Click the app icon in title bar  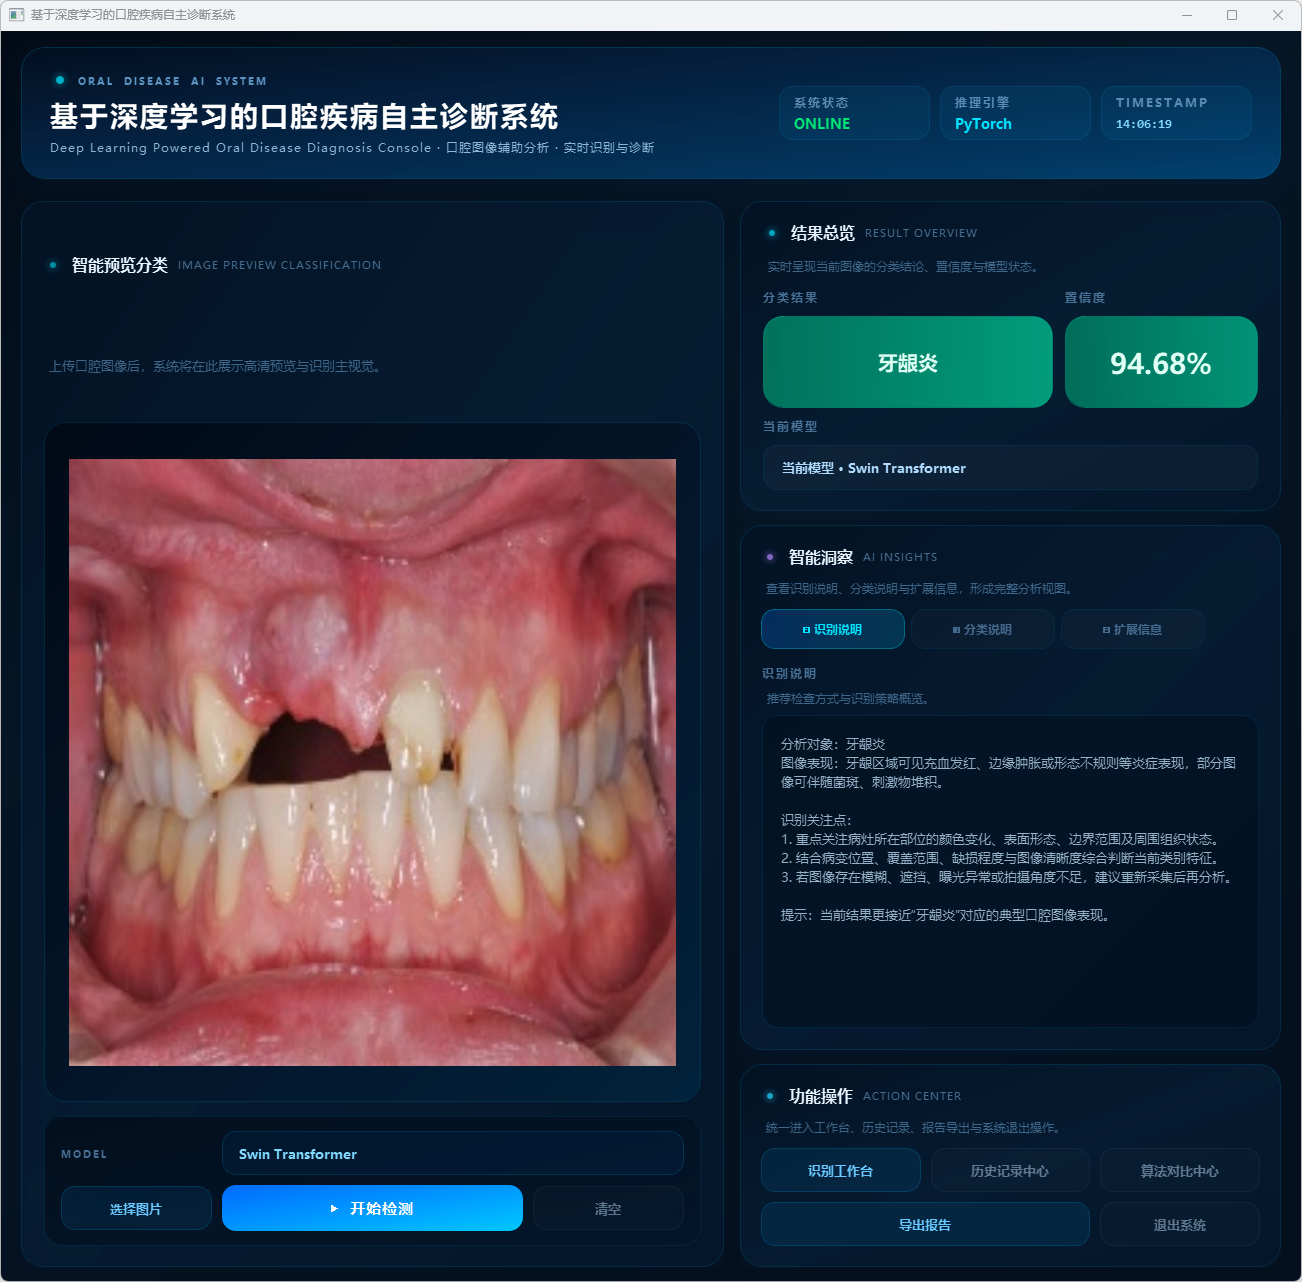[16, 15]
